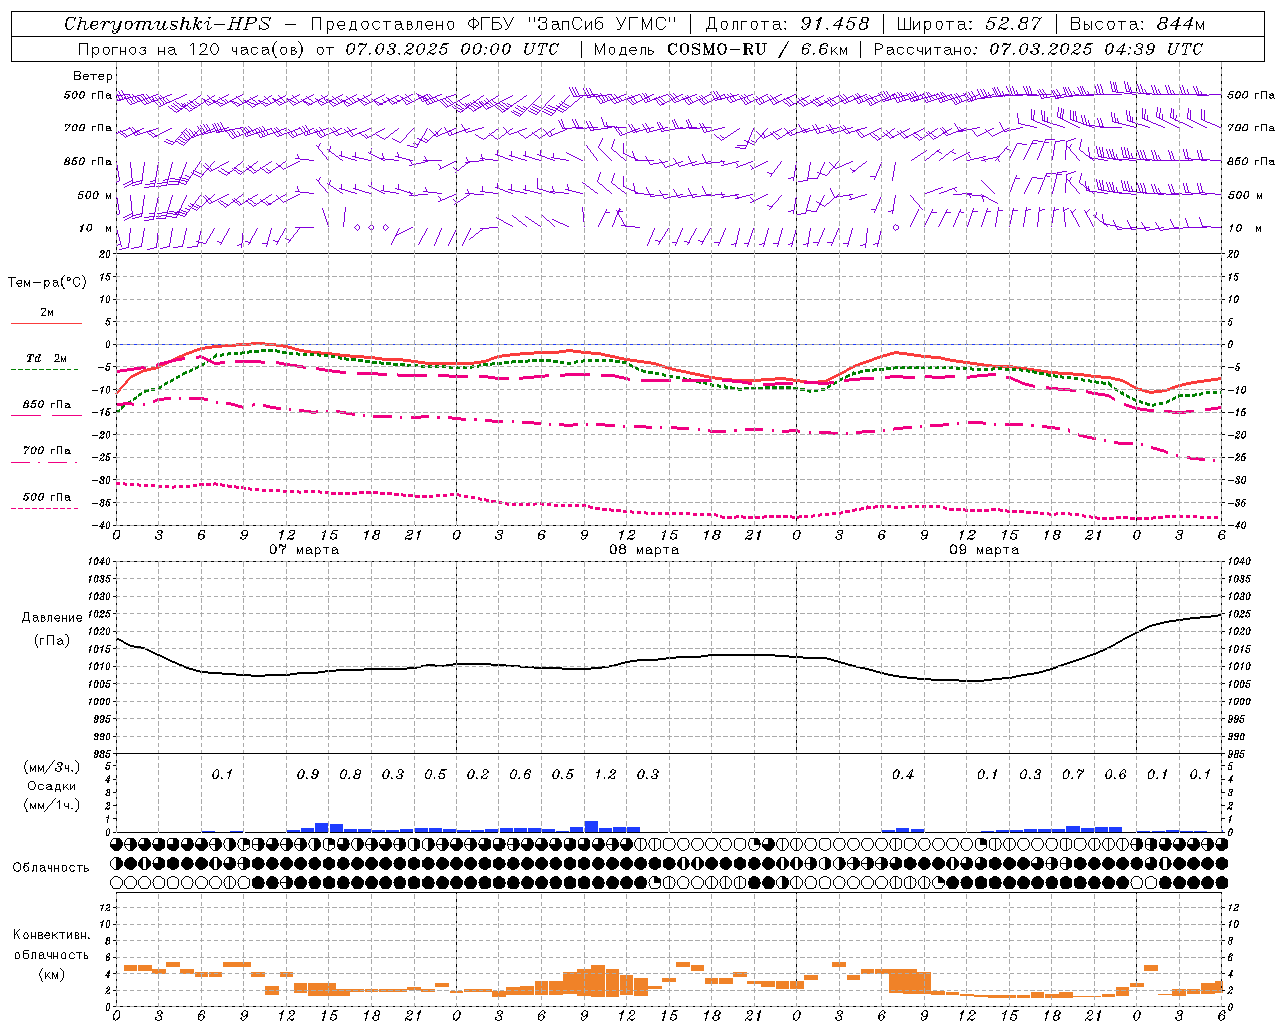The height and width of the screenshot is (1024, 1280).
Task: Click the 1040 value on left pressure axis
Action: coord(101,562)
